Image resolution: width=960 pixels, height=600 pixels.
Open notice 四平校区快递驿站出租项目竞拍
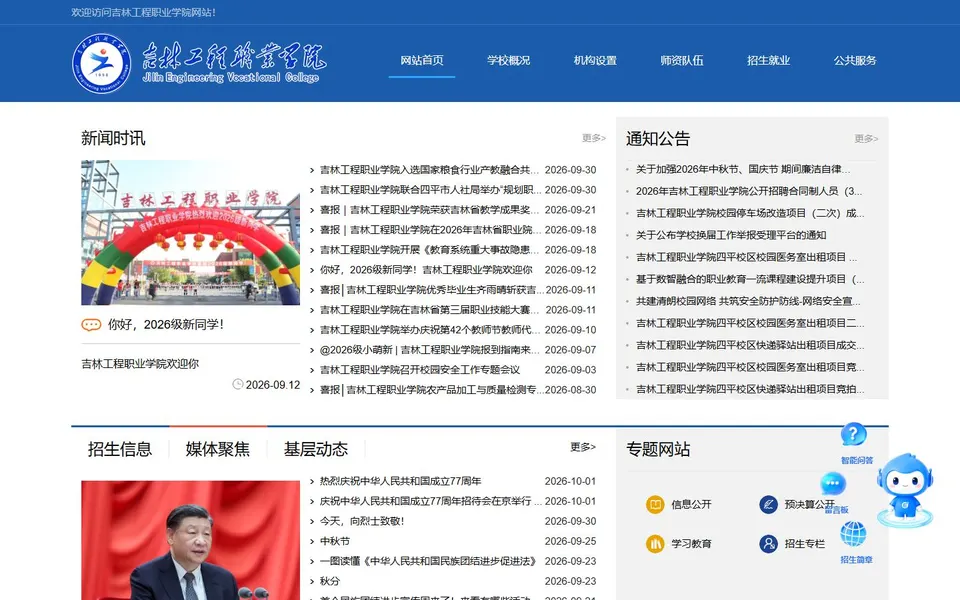click(x=750, y=389)
